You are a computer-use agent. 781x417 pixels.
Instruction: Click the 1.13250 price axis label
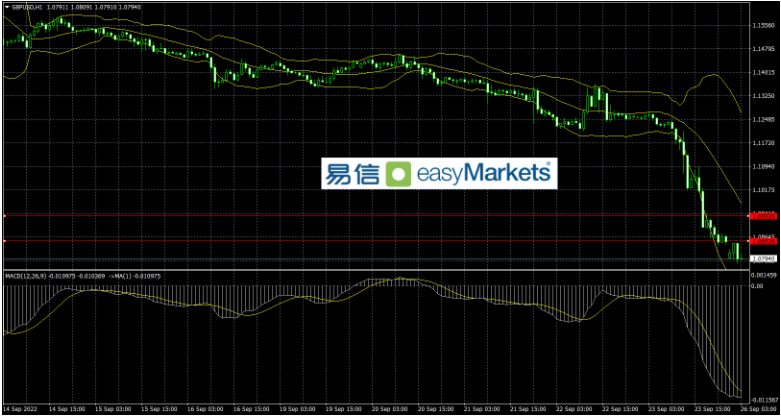(x=766, y=95)
